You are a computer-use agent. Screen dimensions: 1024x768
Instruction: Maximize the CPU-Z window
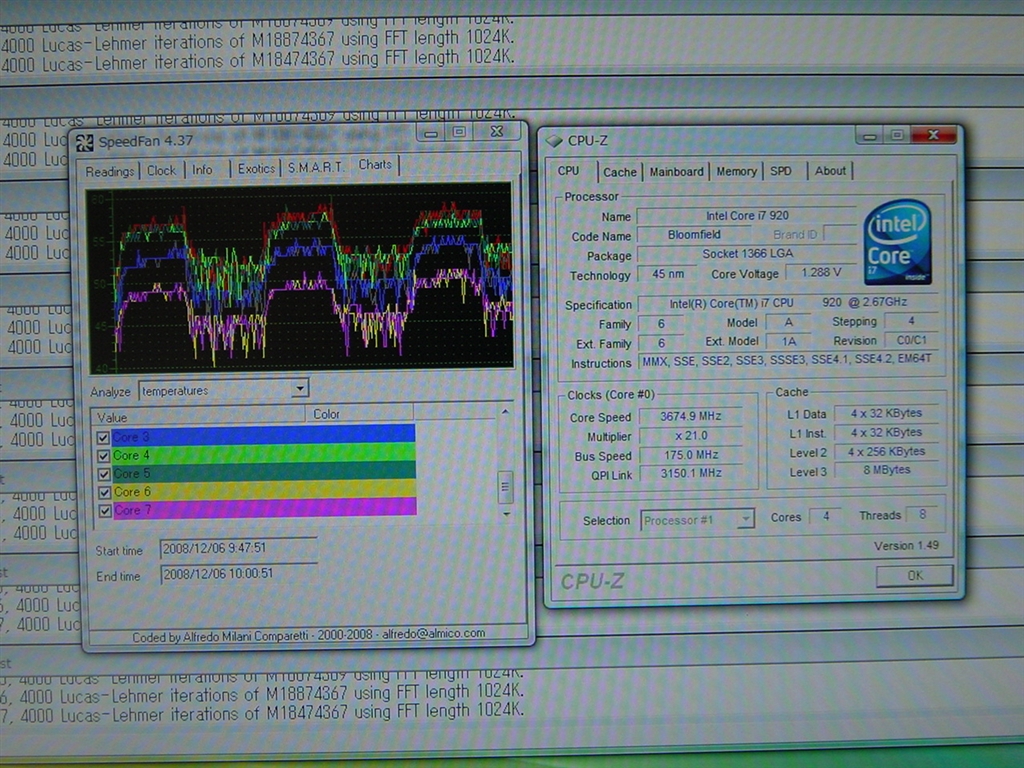(896, 134)
